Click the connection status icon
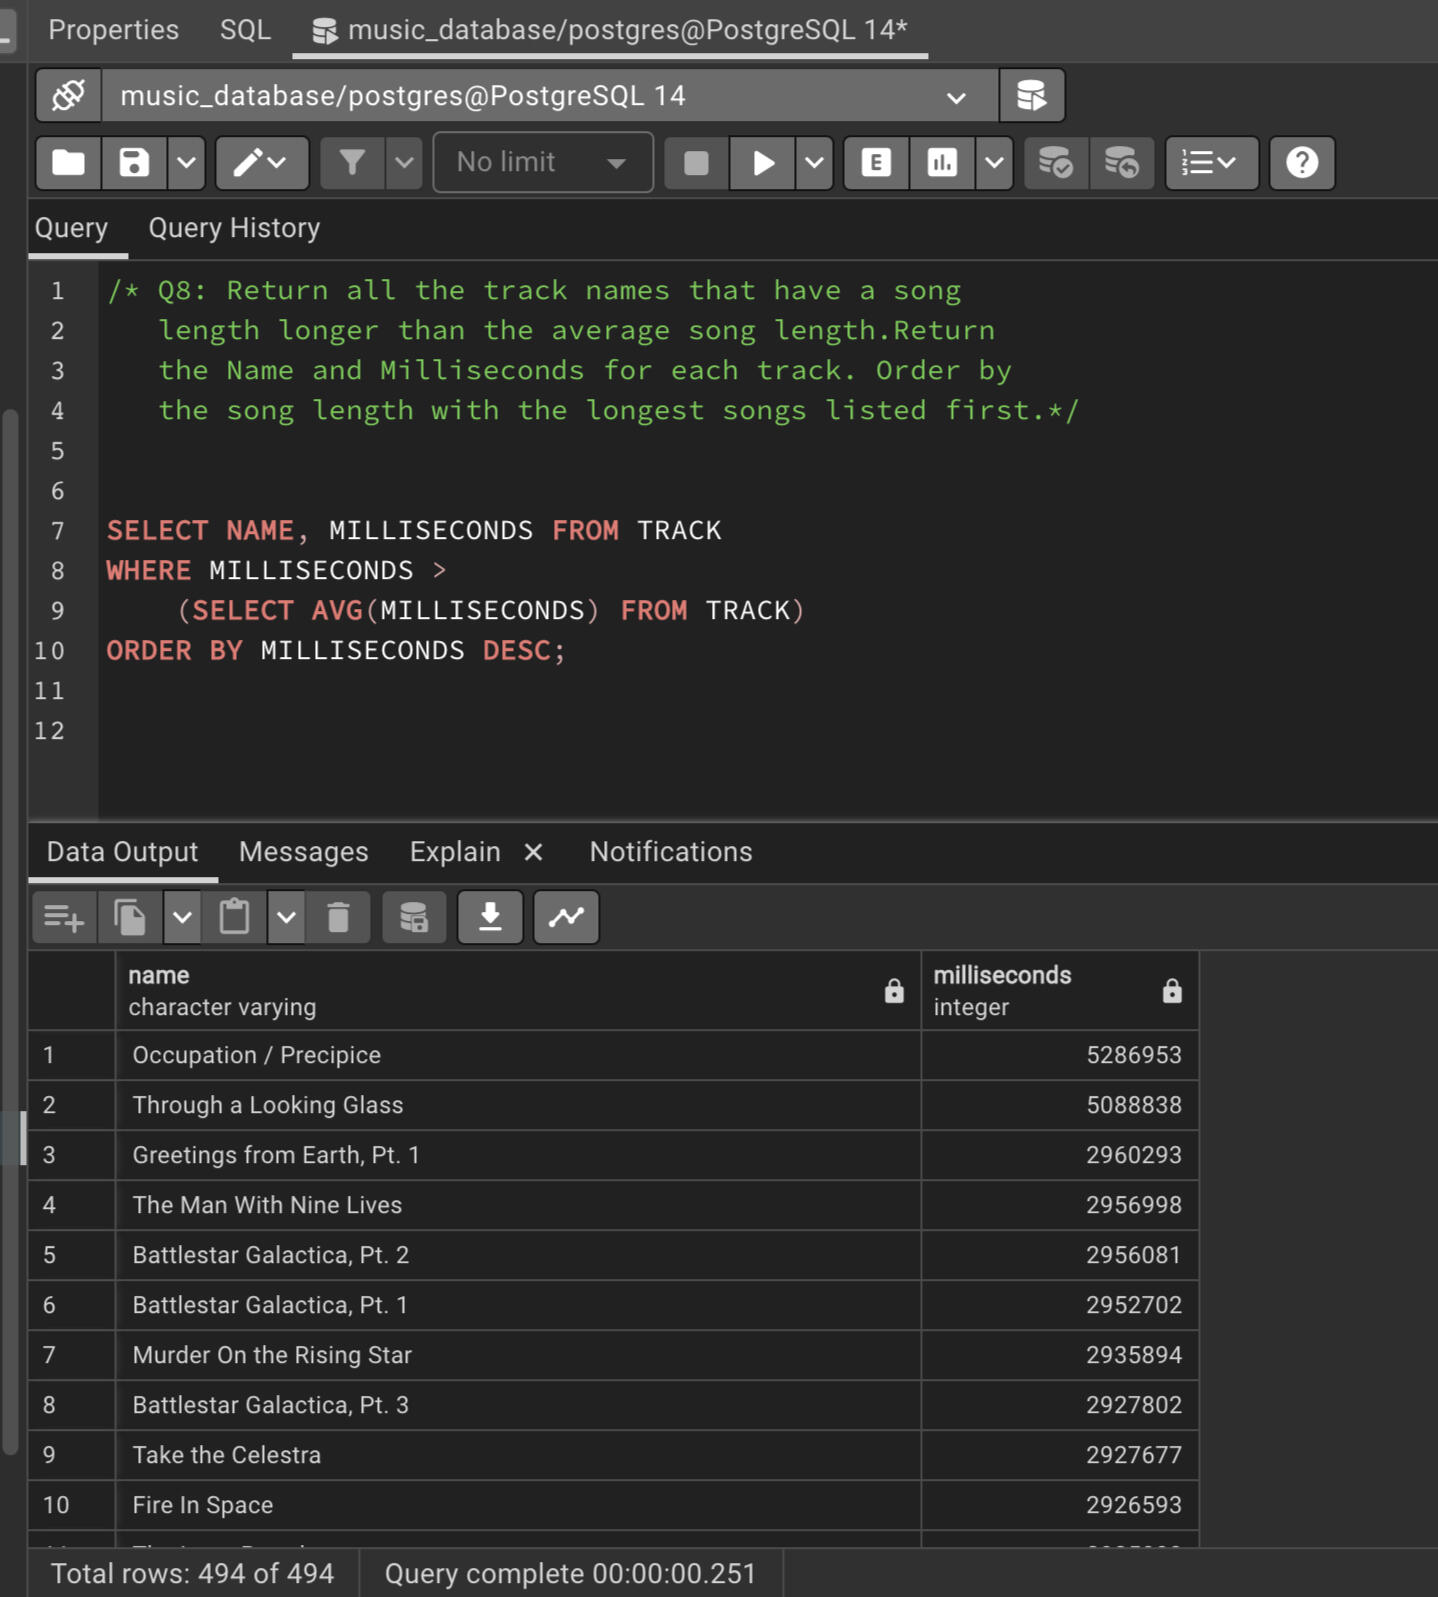This screenshot has width=1438, height=1597. coord(68,96)
